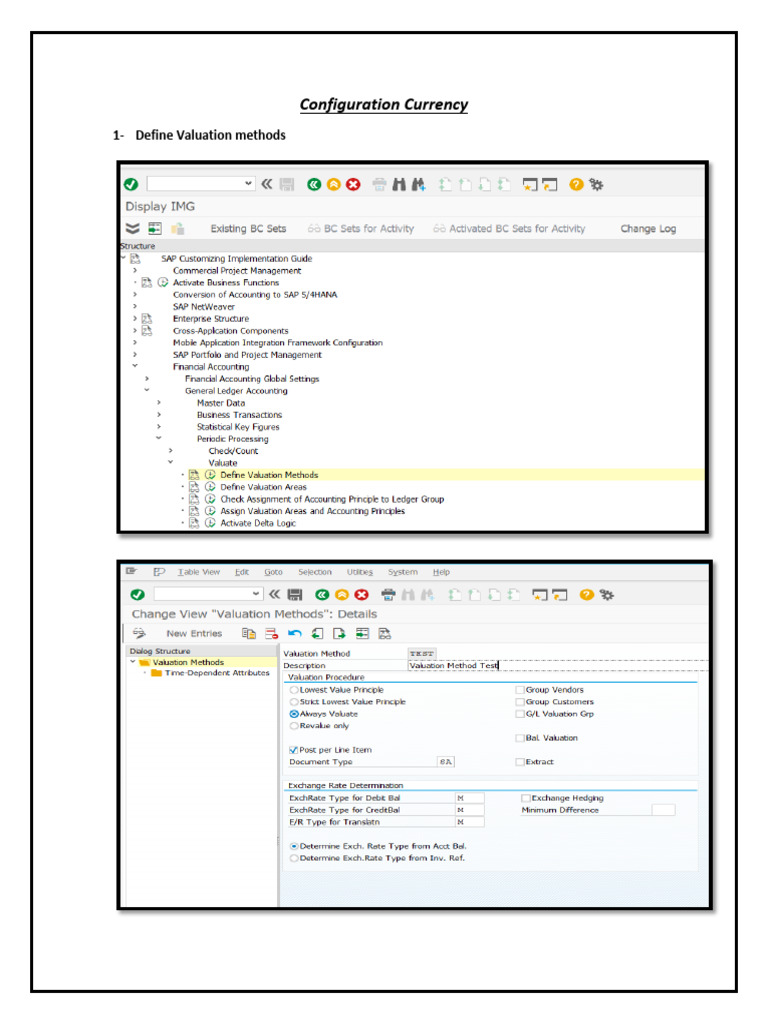768x1024 pixels.
Task: Expand Financial Accounting Global Settings node
Action: point(147,379)
